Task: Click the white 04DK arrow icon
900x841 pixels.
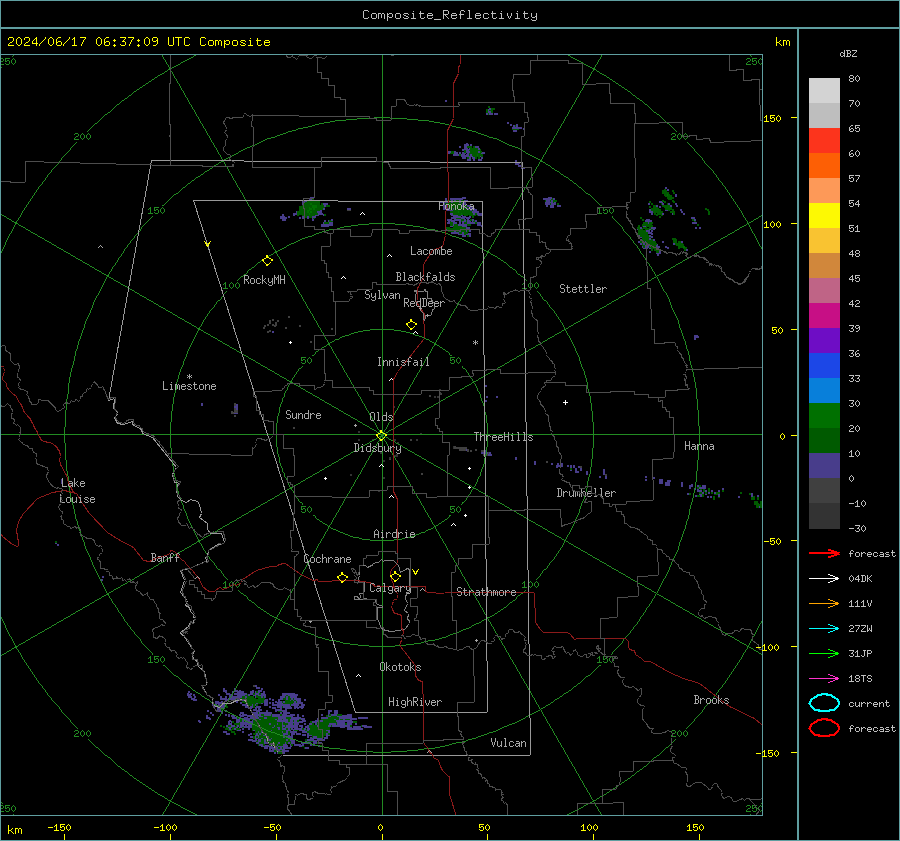Action: coord(824,578)
